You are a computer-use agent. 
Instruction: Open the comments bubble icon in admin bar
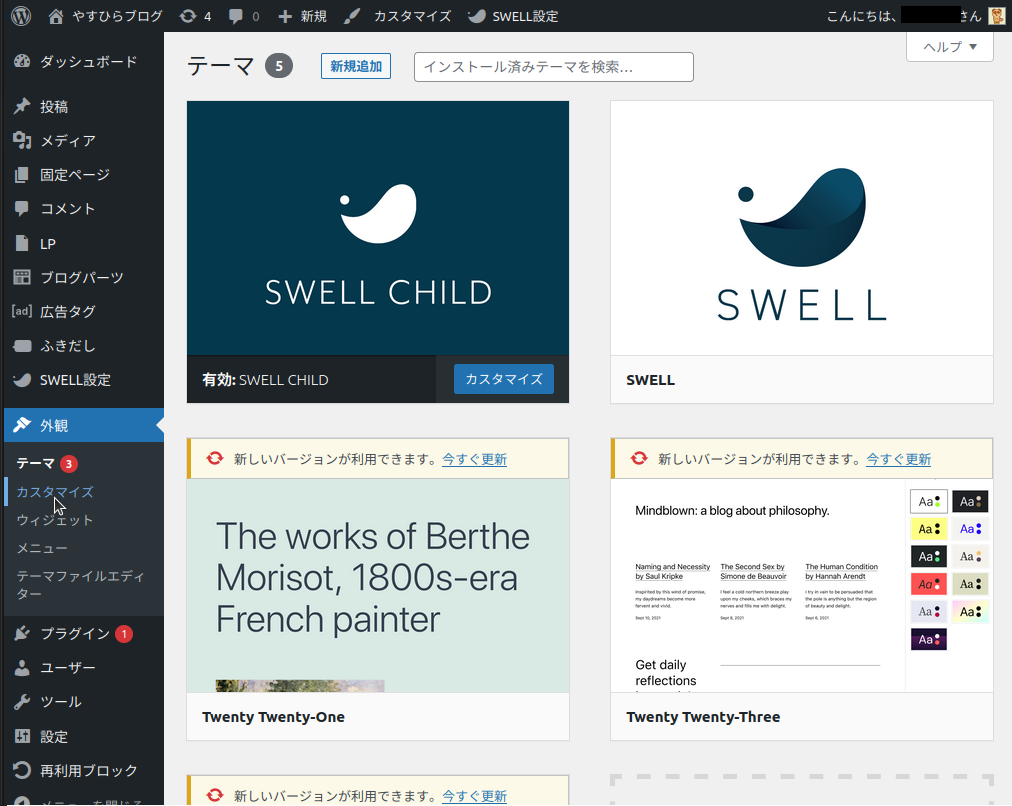pyautogui.click(x=236, y=16)
